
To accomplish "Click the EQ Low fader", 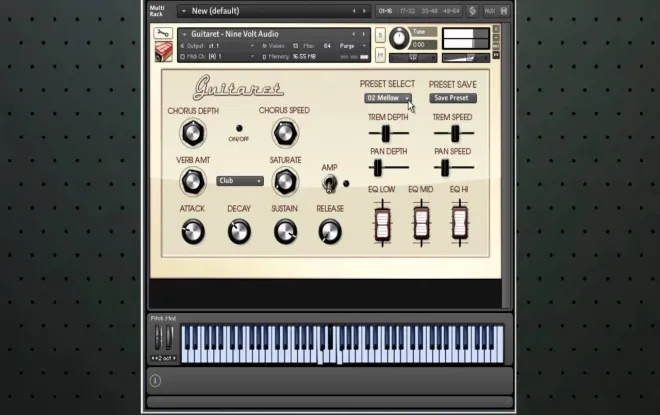I will pyautogui.click(x=382, y=224).
